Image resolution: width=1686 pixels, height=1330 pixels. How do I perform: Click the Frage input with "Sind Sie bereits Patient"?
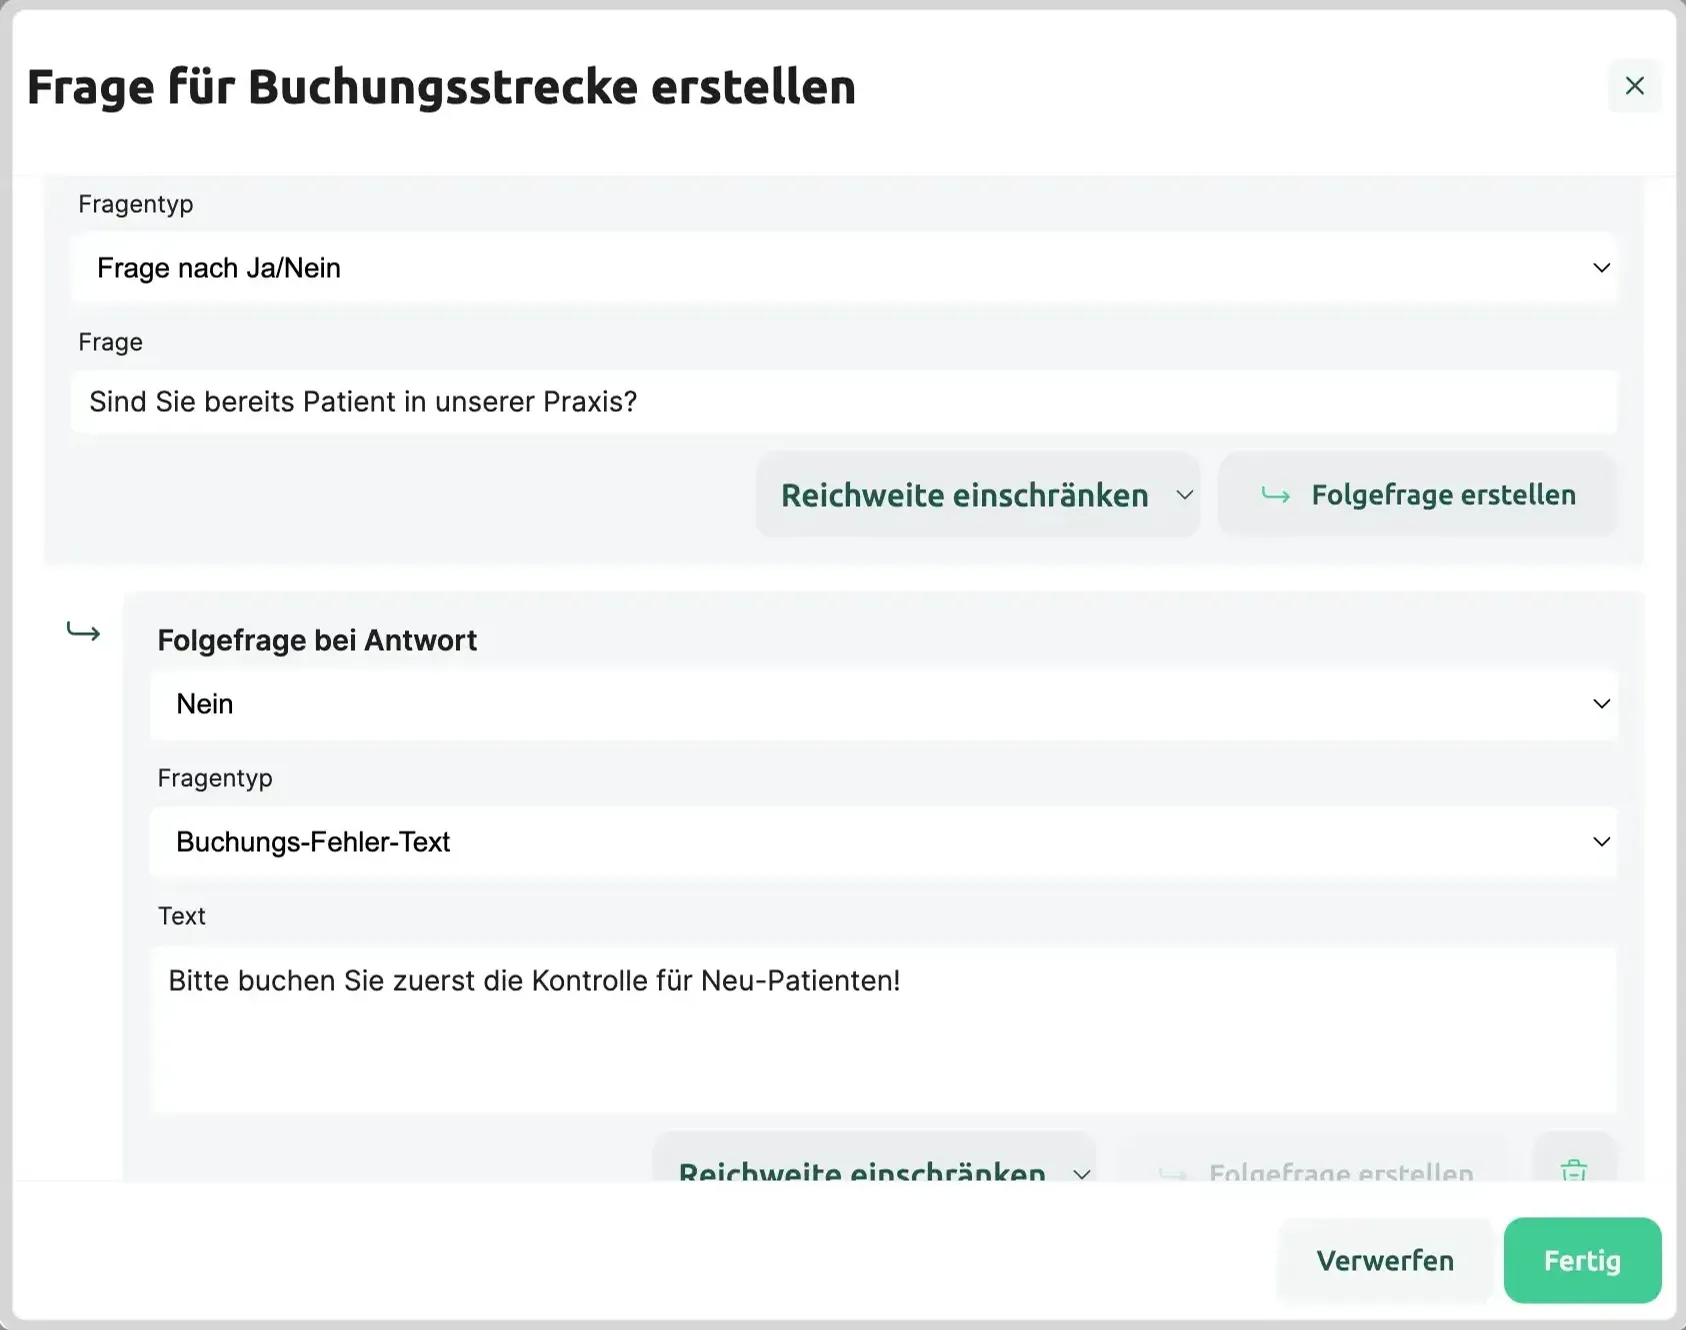tap(843, 402)
